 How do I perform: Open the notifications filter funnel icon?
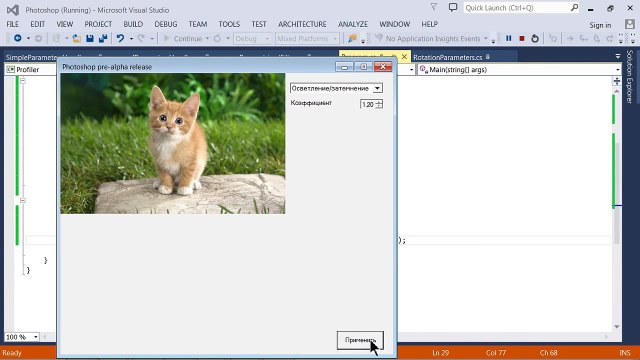coord(434,7)
